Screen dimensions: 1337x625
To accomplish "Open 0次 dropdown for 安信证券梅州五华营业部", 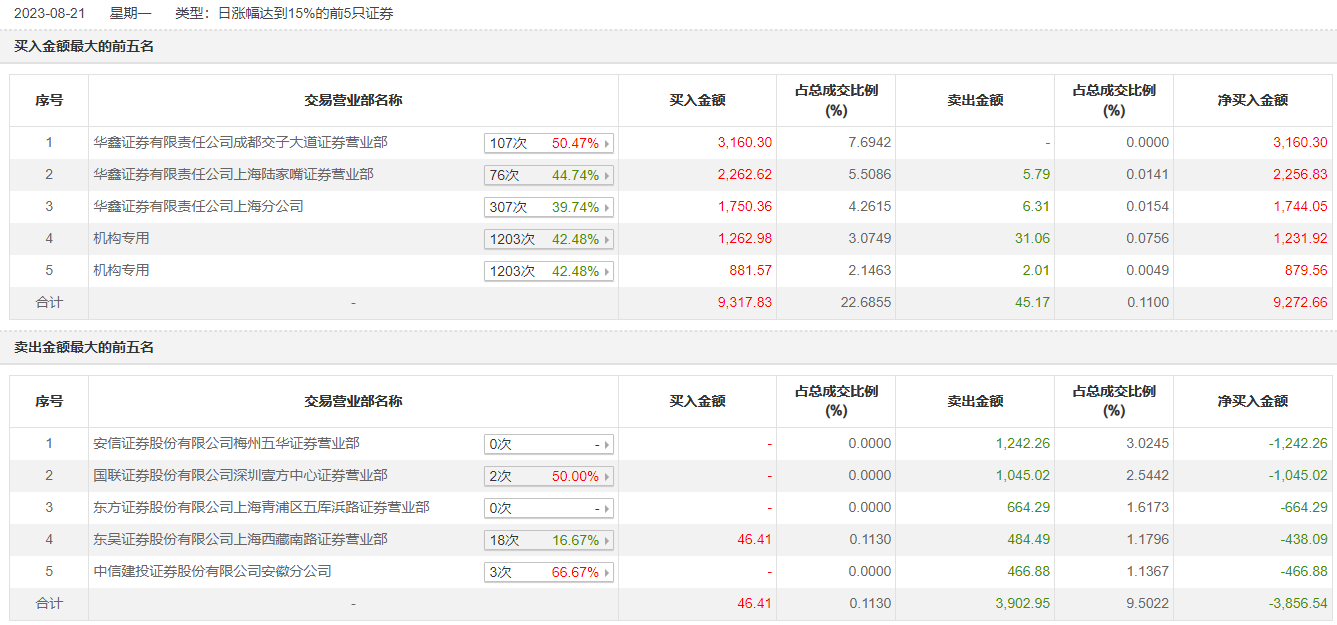I will click(x=549, y=444).
